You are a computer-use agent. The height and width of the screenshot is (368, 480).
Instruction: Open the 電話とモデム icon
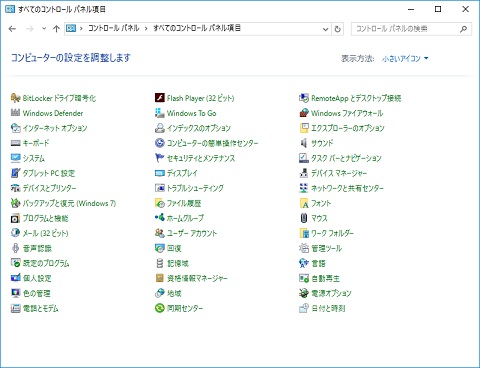[x=15, y=308]
